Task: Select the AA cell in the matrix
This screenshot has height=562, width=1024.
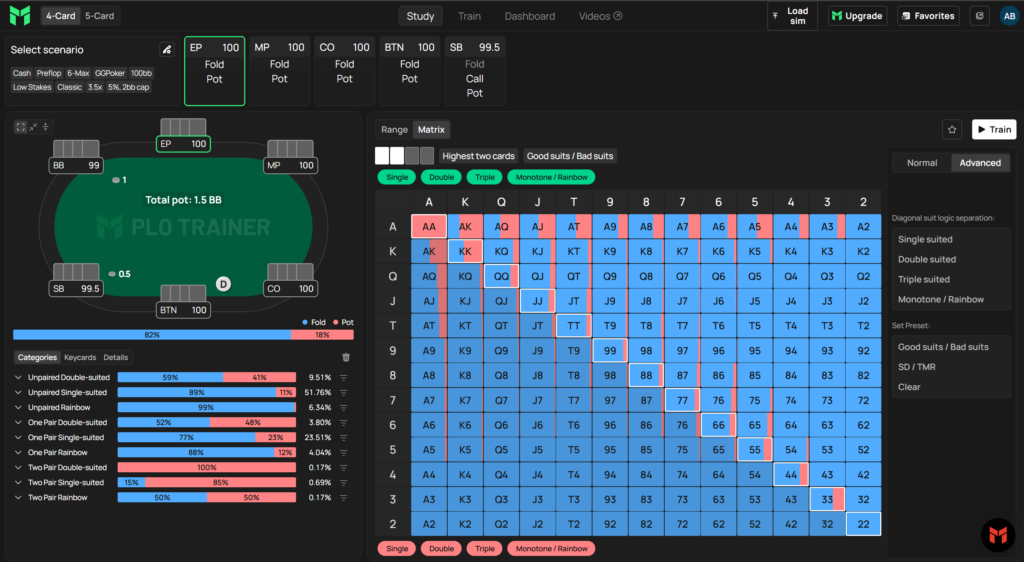Action: coord(429,226)
